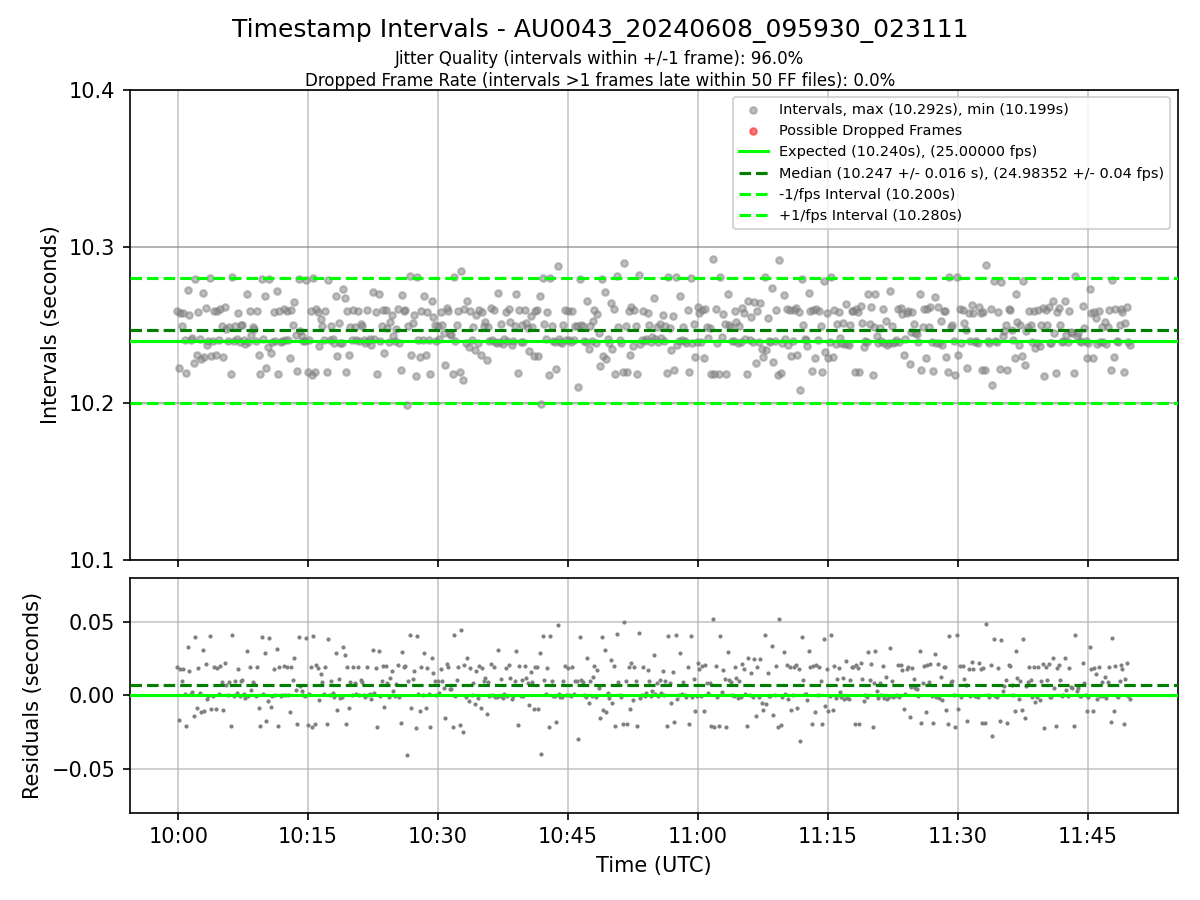The image size is (1200, 900).
Task: Click the 'Residuals (seconds)' y-axis label
Action: 32,696
